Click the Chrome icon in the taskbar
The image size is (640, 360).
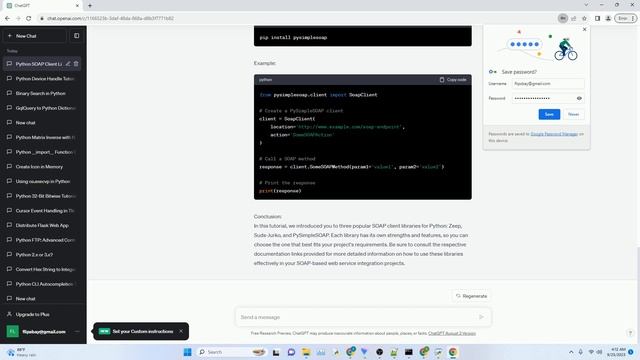click(453, 352)
